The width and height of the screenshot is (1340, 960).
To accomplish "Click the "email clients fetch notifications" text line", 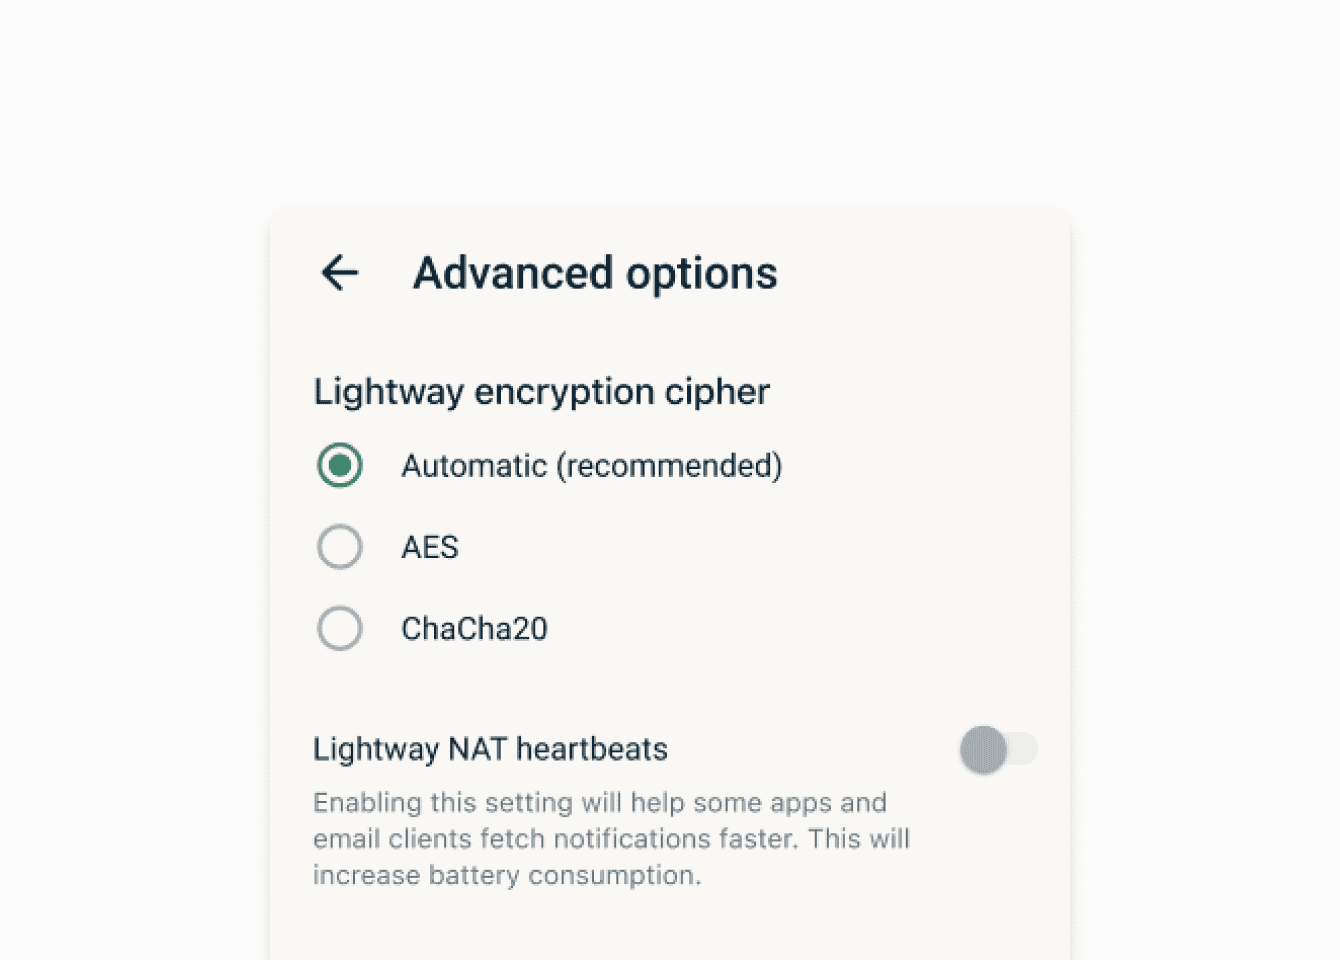I will (x=611, y=839).
